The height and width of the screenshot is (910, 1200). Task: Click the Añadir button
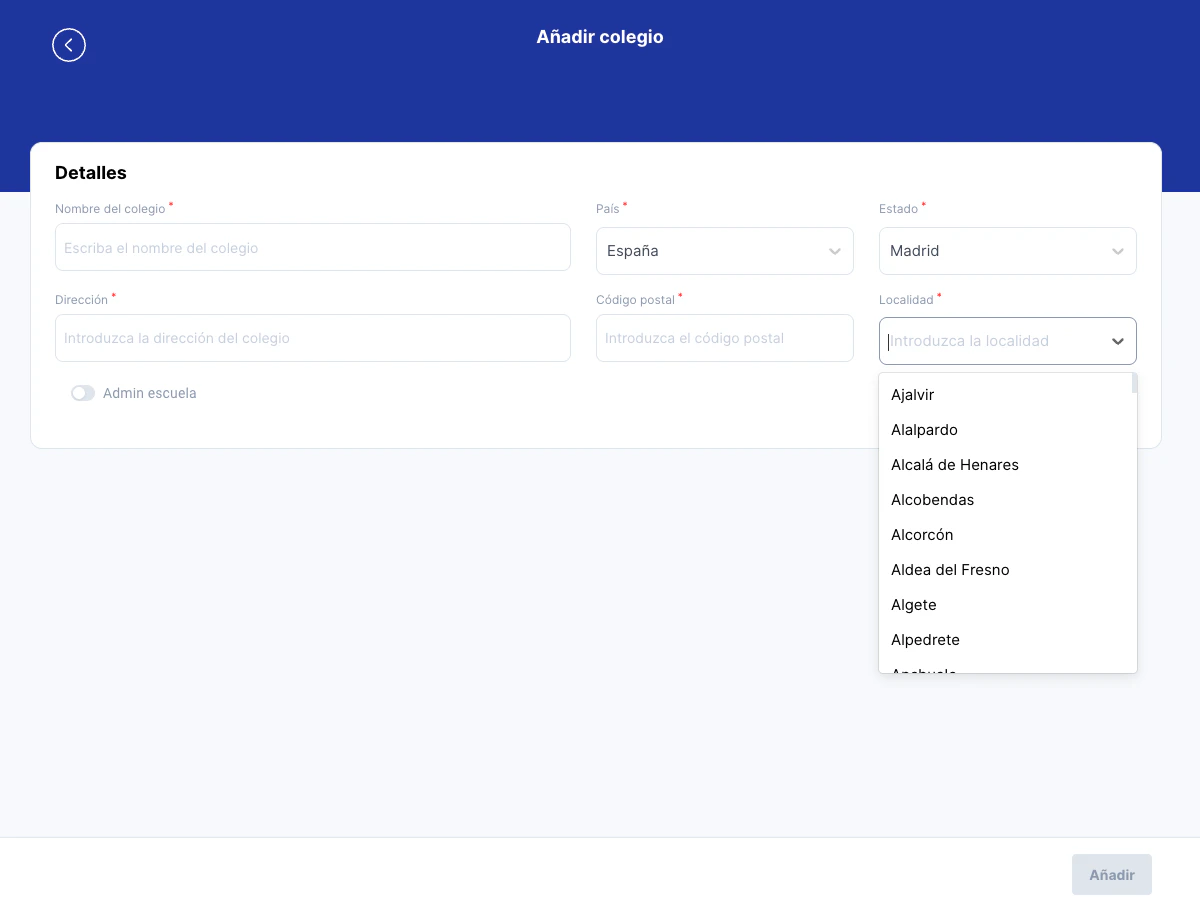1111,874
